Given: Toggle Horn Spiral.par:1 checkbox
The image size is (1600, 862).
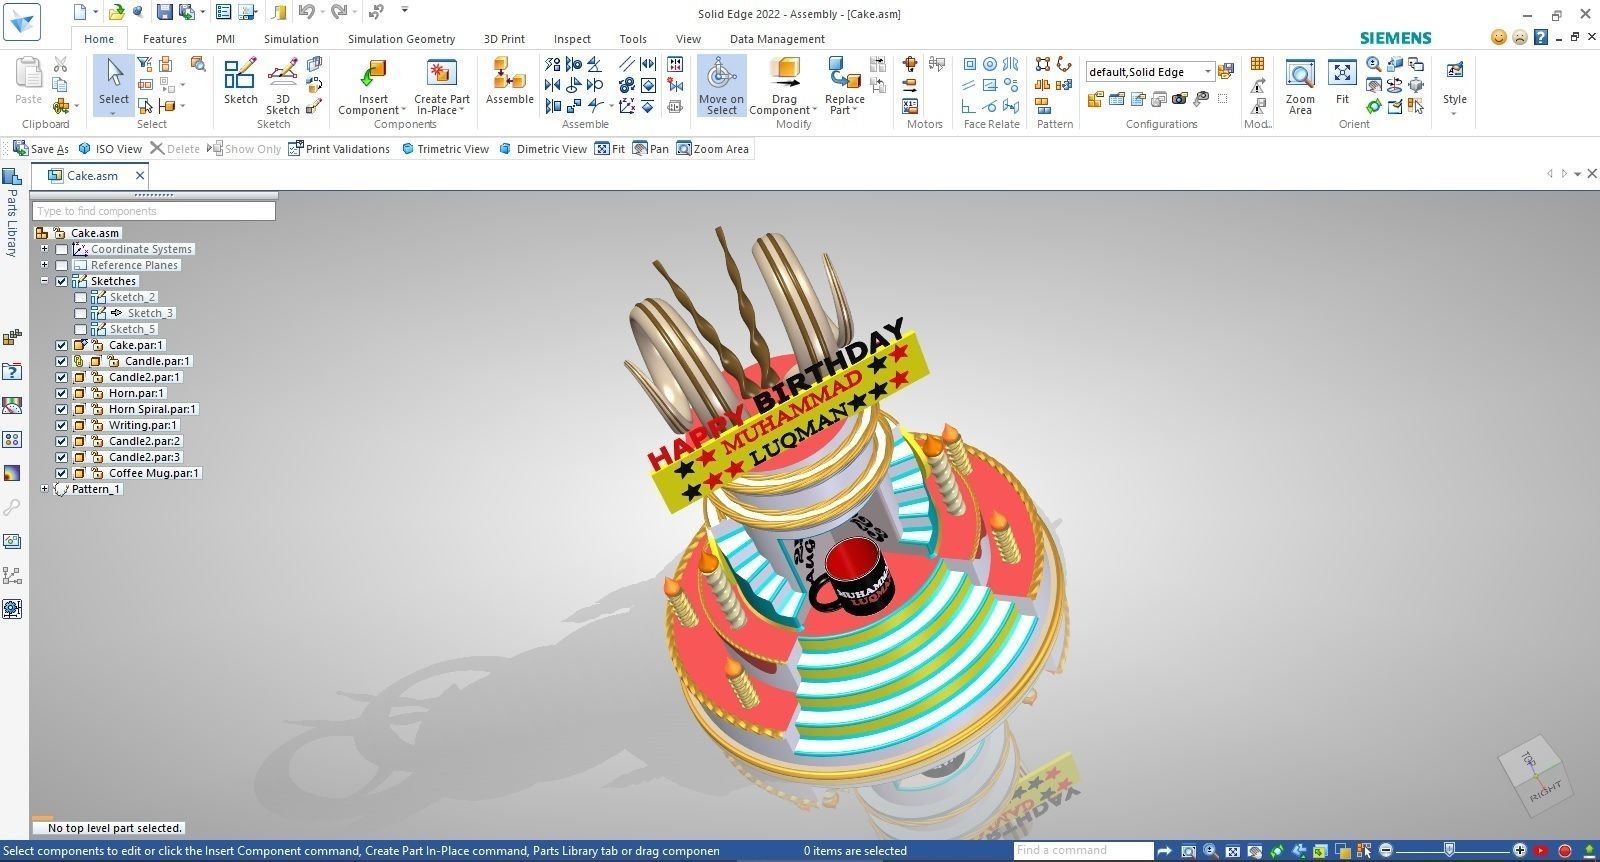Looking at the screenshot, I should point(62,409).
